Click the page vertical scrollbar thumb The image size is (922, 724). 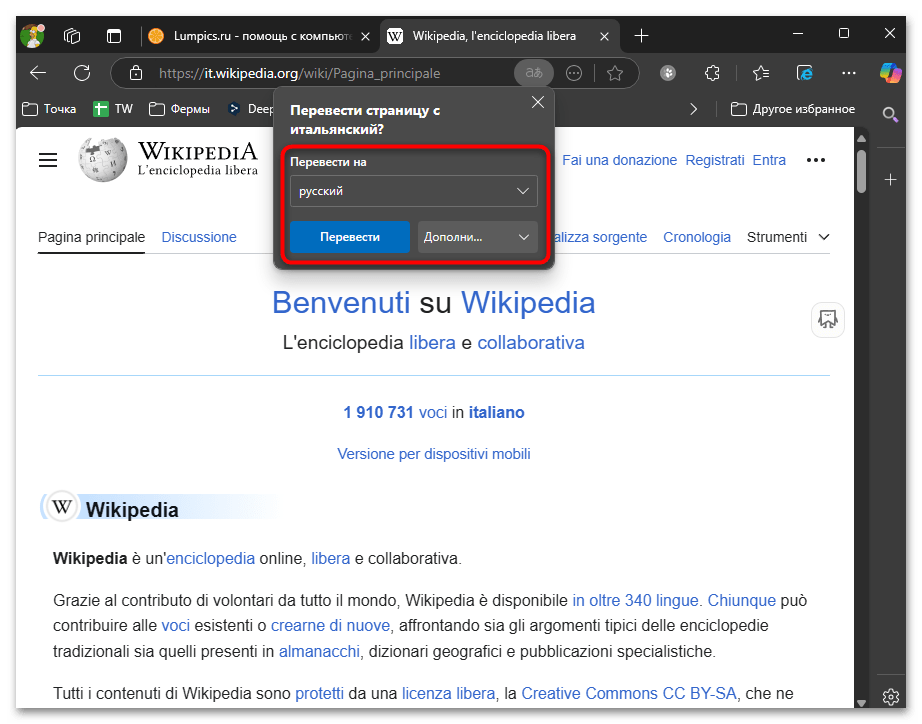pyautogui.click(x=861, y=171)
